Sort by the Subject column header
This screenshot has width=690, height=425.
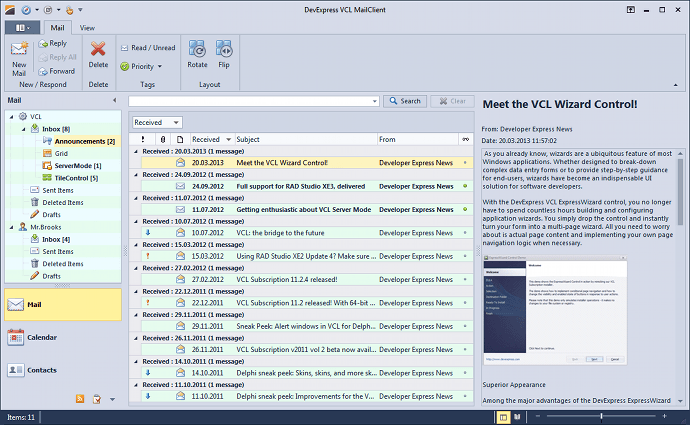[x=306, y=139]
